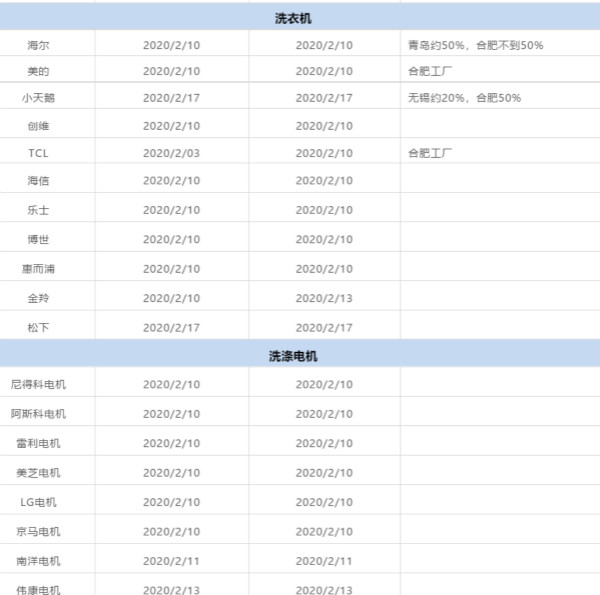600x595 pixels.
Task: Click the first 2020/2/10 in 海尔 row
Action: pyautogui.click(x=171, y=45)
